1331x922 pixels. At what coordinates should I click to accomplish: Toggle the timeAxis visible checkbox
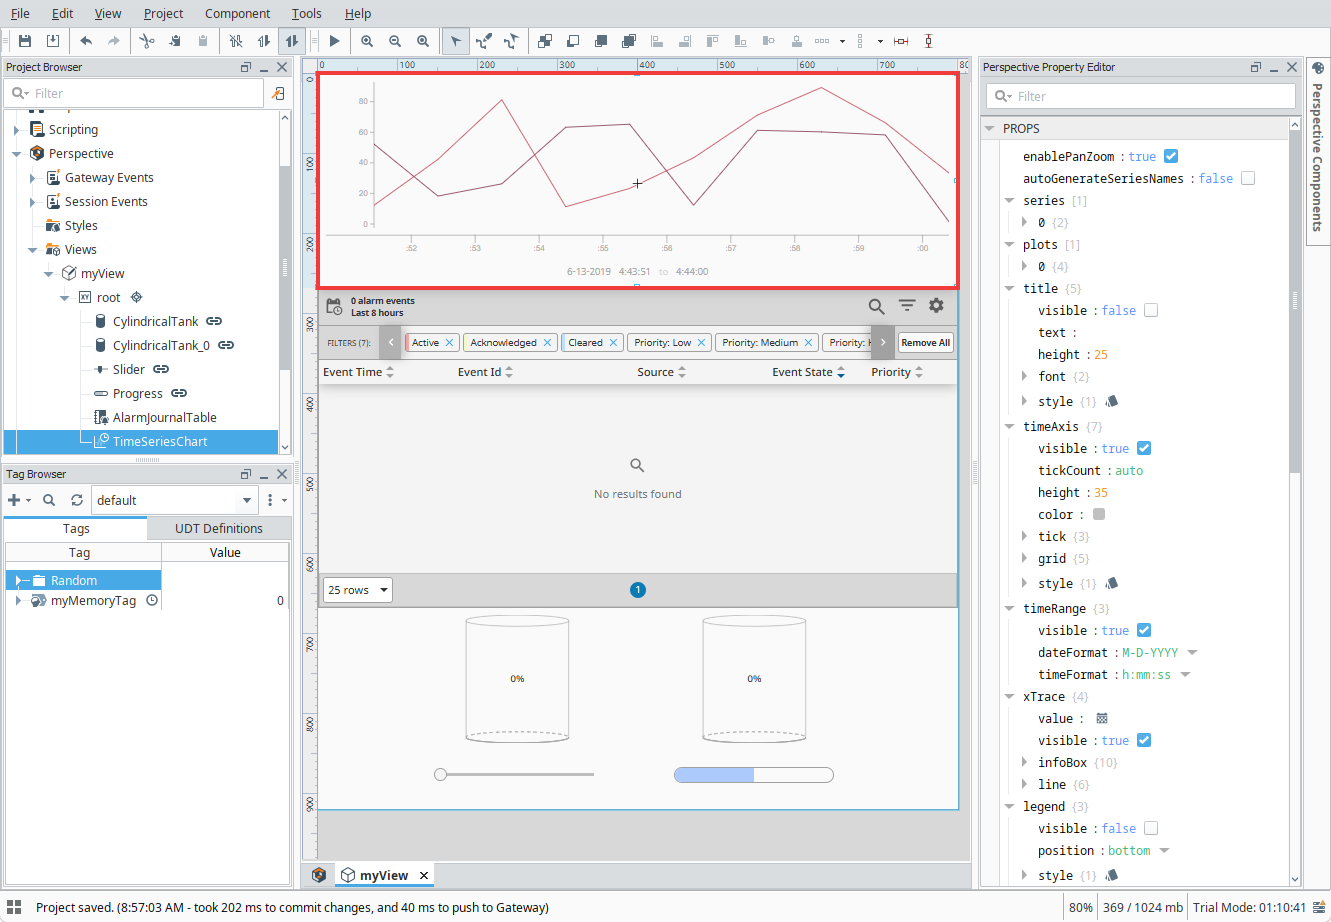[1144, 448]
